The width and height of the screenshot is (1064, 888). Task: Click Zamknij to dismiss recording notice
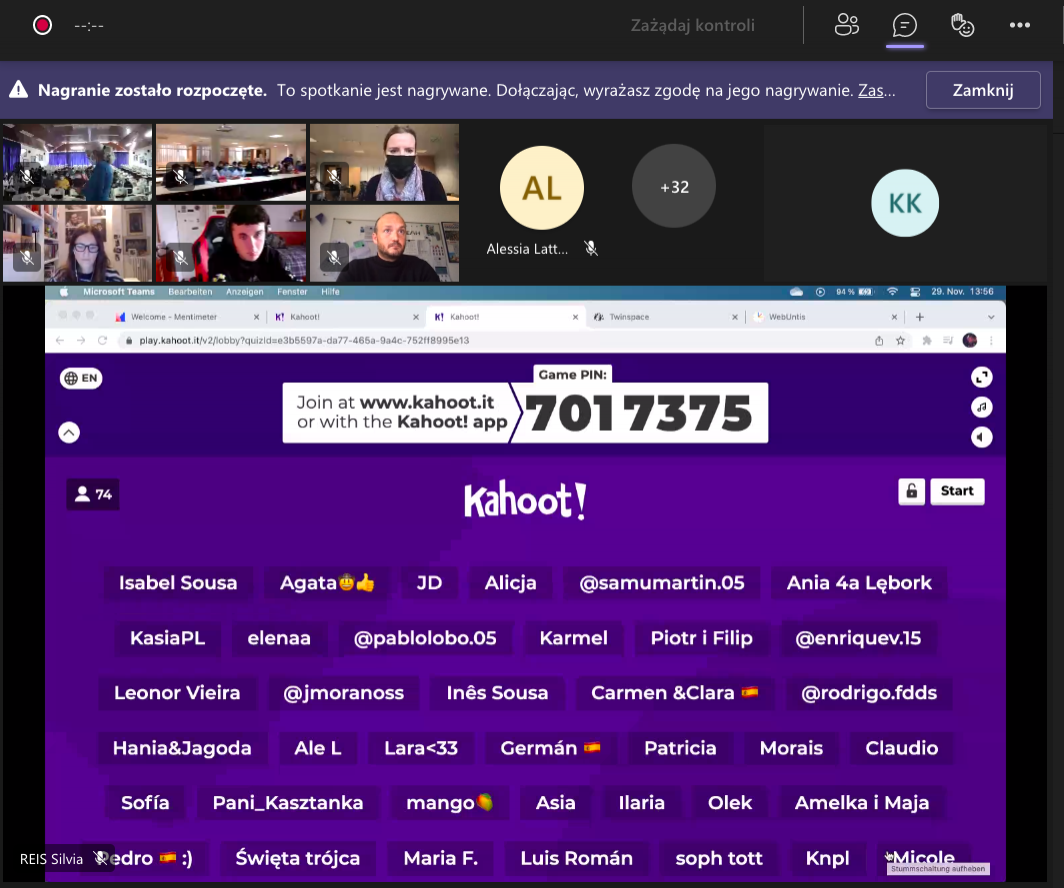click(x=982, y=90)
